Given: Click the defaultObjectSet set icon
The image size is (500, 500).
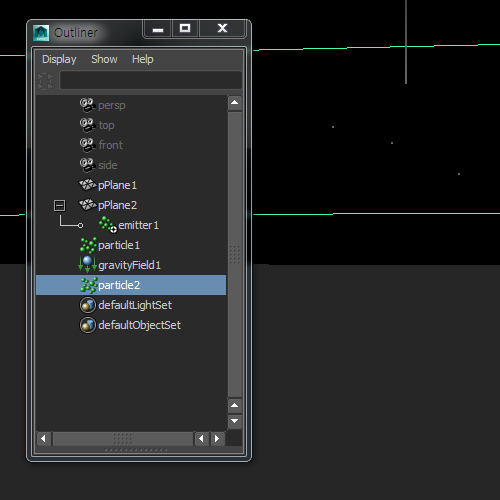Looking at the screenshot, I should (x=88, y=325).
